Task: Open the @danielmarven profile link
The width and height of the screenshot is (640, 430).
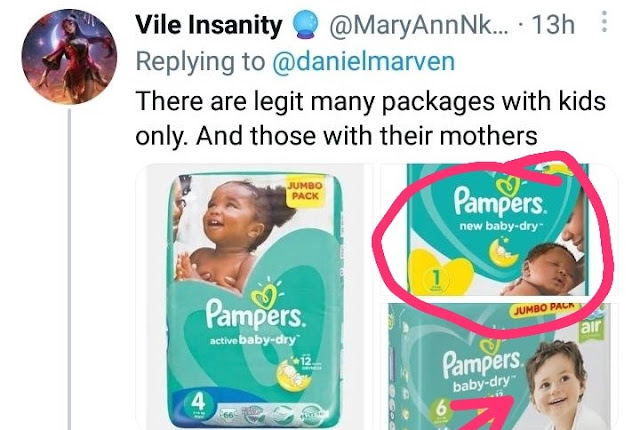Action: coord(363,61)
